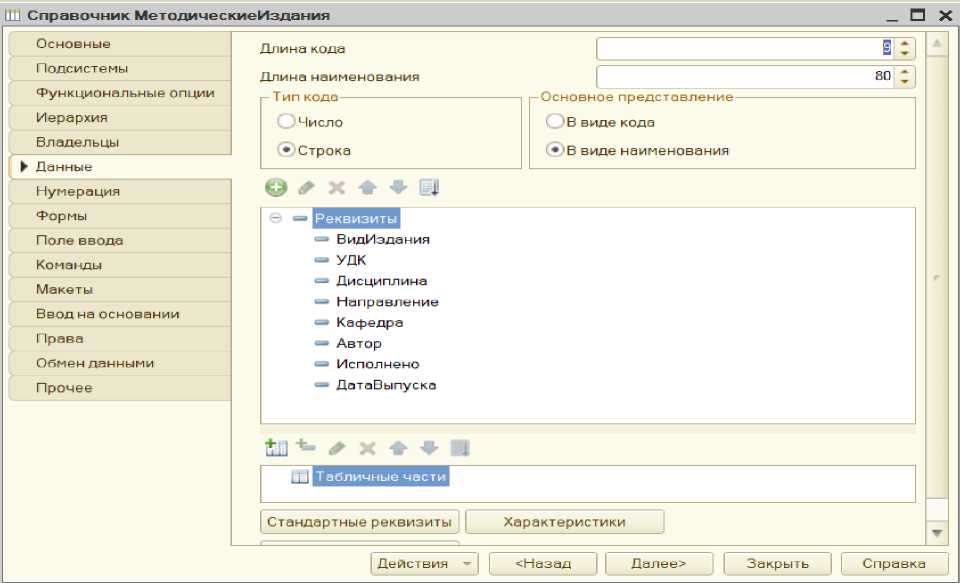Viewport: 960px width, 583px height.
Task: Open help with the Справка button
Action: coord(894,563)
